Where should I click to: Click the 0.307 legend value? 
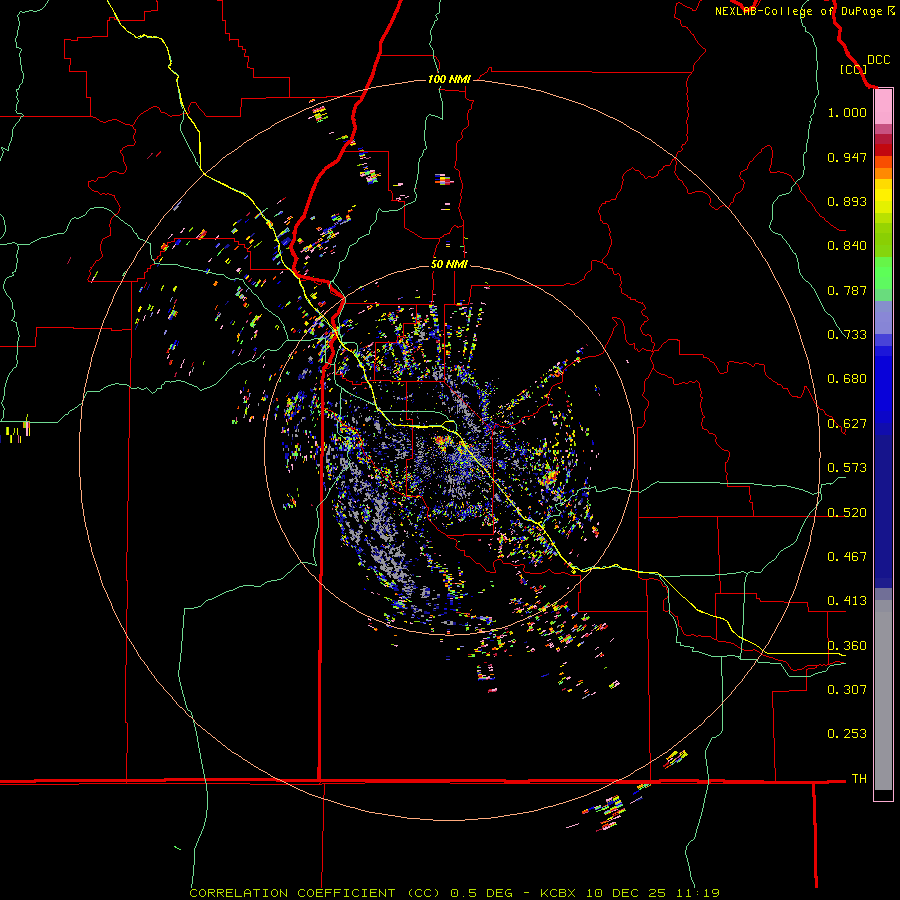click(x=847, y=689)
